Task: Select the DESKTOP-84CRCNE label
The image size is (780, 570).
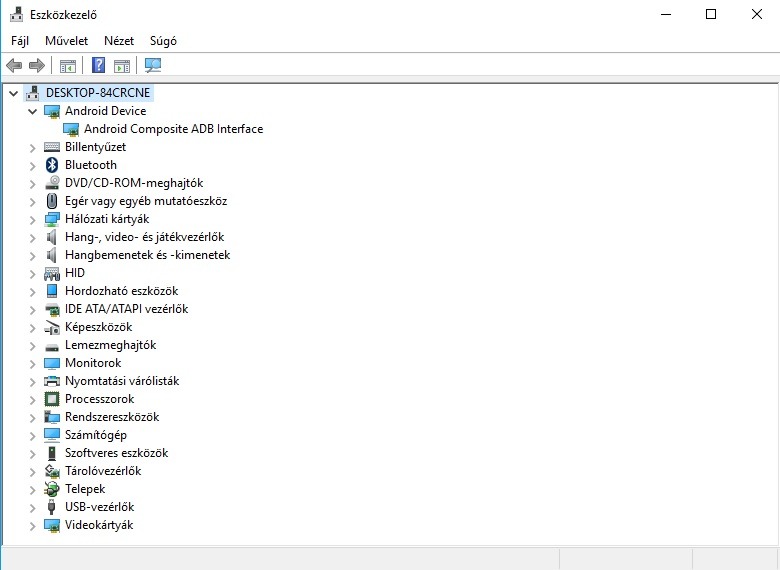Action: pyautogui.click(x=98, y=93)
